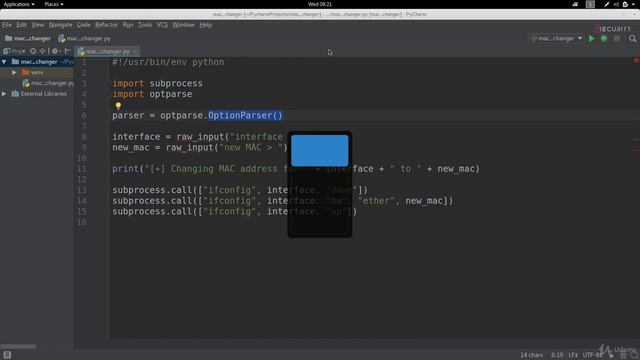
Task: Click line 1 shebang text
Action: click(x=168, y=62)
